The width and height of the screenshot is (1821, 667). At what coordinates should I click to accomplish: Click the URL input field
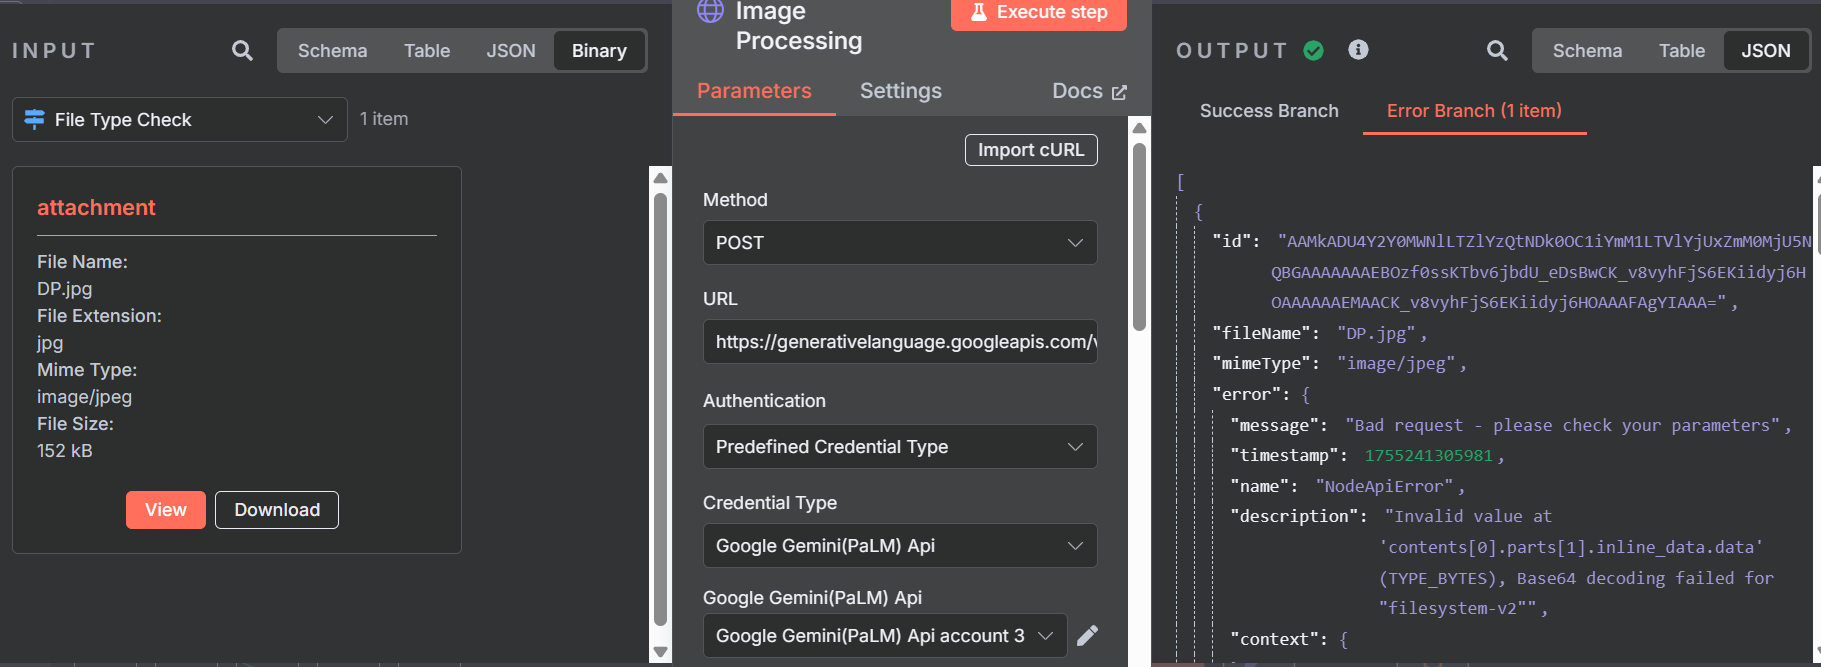[899, 342]
